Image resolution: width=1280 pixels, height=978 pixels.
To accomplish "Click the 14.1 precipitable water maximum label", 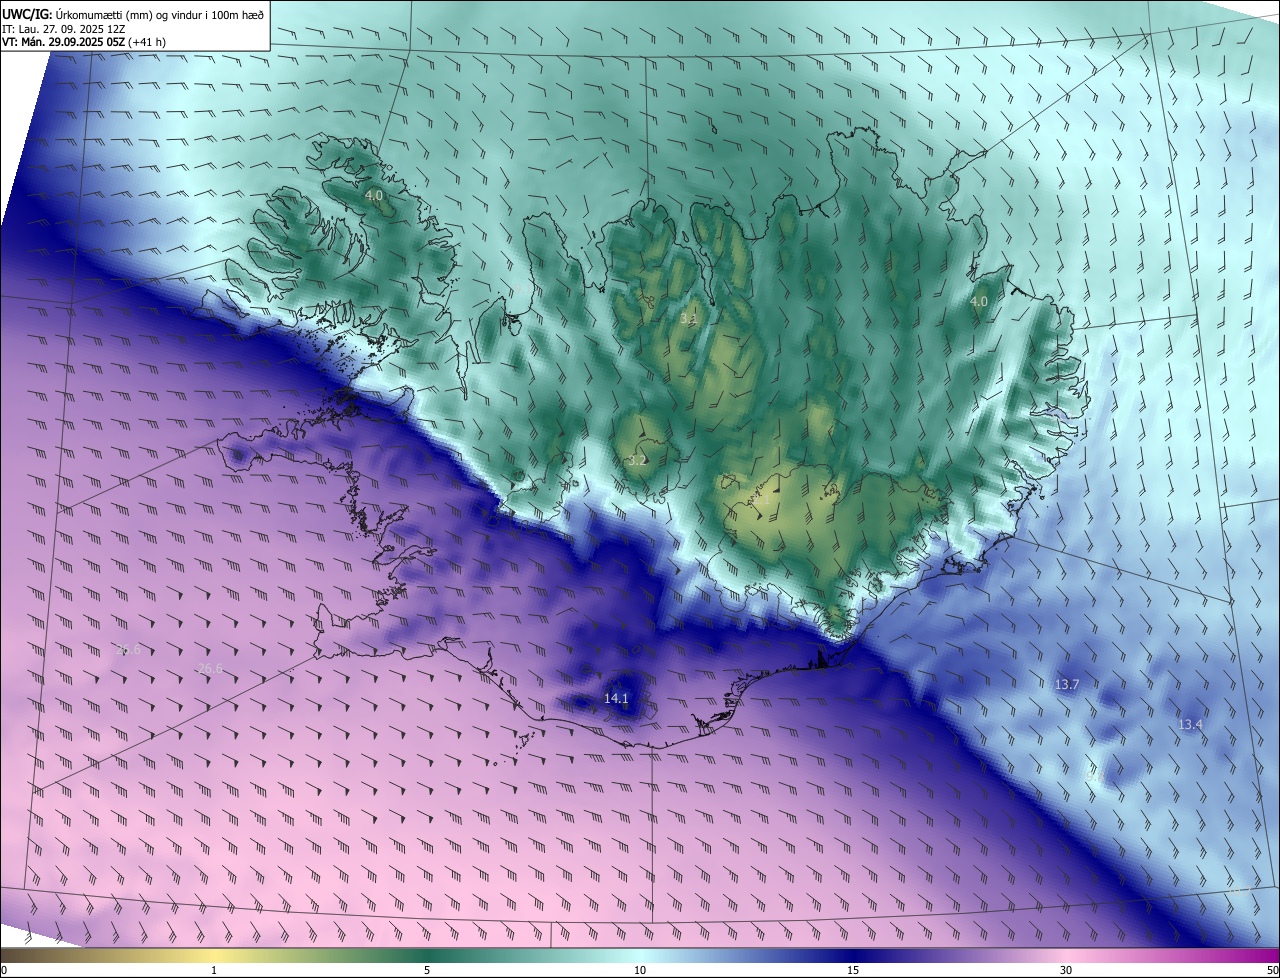I will point(616,698).
